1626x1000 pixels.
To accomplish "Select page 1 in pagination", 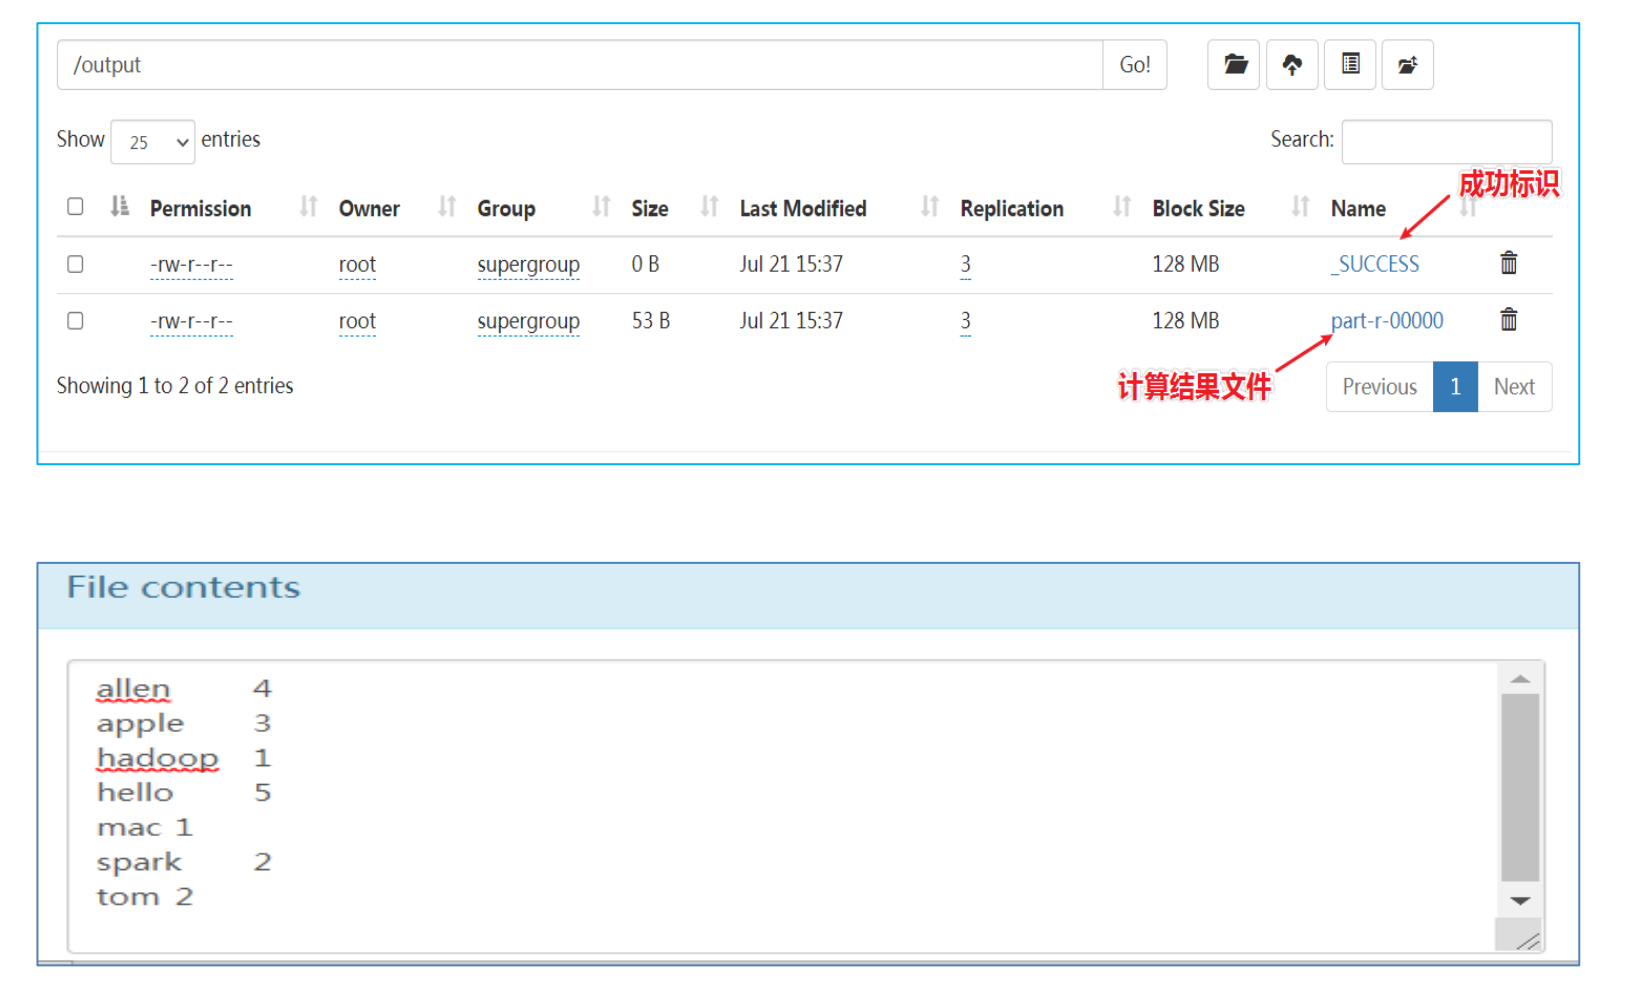I will click(1455, 387).
